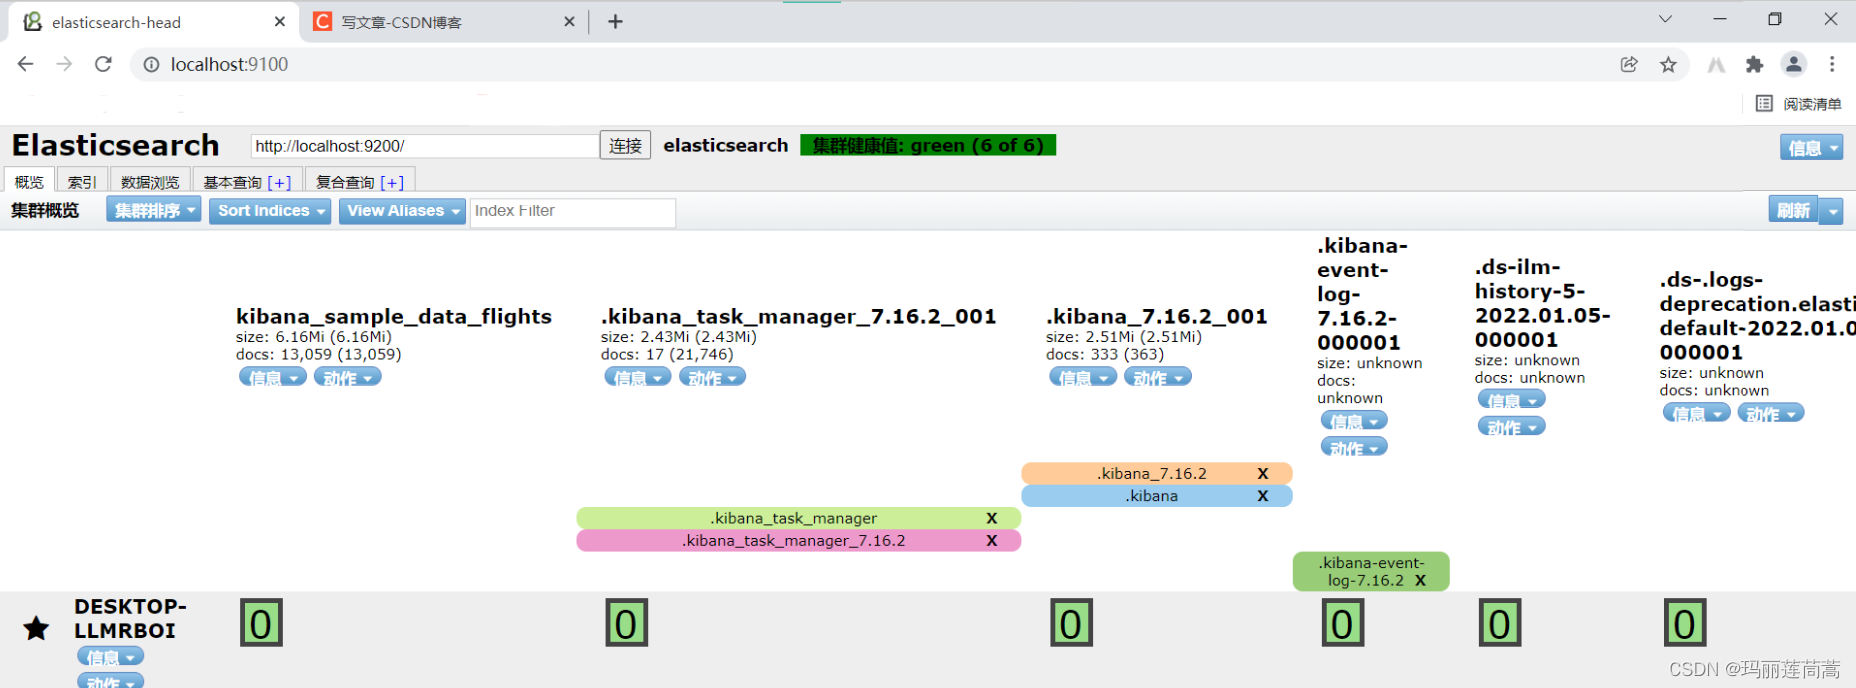Image resolution: width=1856 pixels, height=688 pixels.
Task: Remove alias .kibana
Action: [1263, 496]
